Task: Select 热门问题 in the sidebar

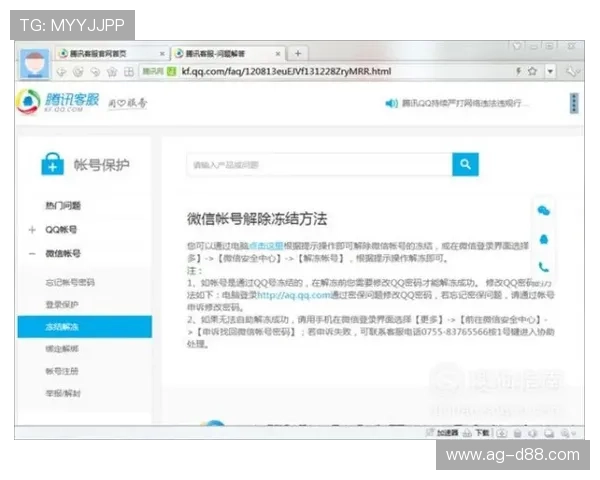Action: (63, 206)
